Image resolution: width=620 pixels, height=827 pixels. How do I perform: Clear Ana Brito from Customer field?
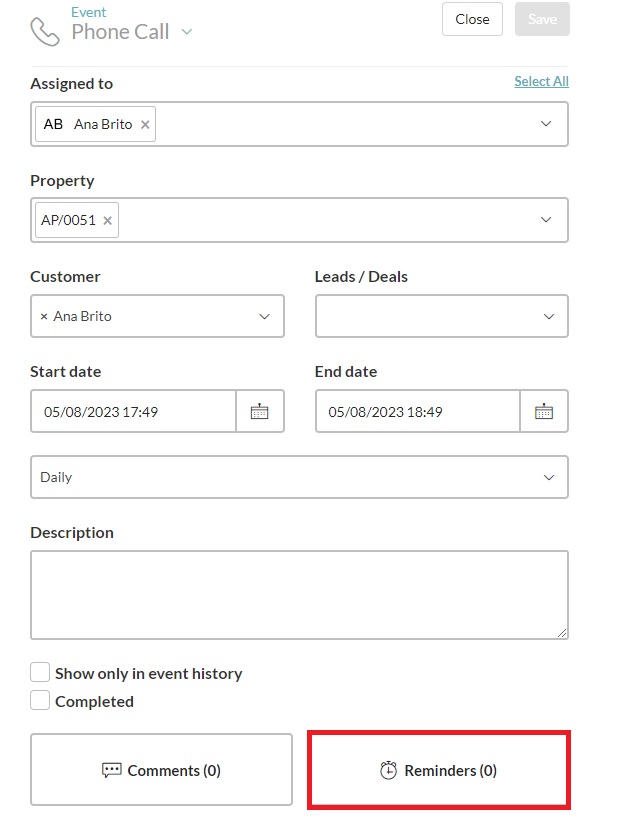coord(43,316)
